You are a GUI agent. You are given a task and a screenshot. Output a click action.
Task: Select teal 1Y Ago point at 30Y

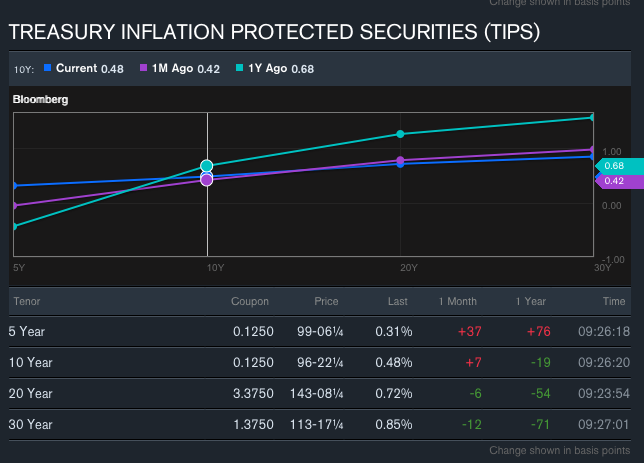pos(593,118)
